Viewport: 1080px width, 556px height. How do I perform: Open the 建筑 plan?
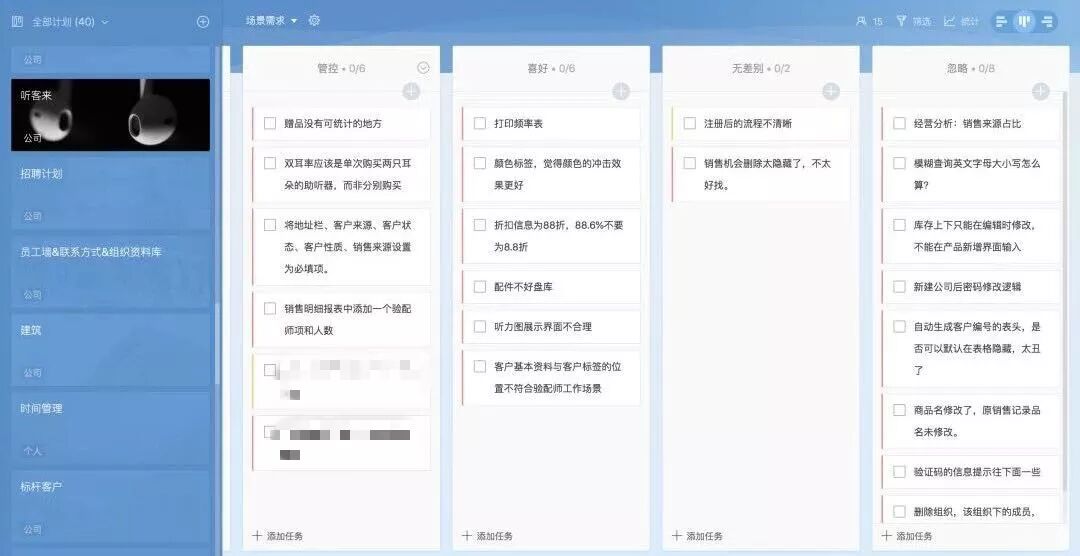(110, 349)
